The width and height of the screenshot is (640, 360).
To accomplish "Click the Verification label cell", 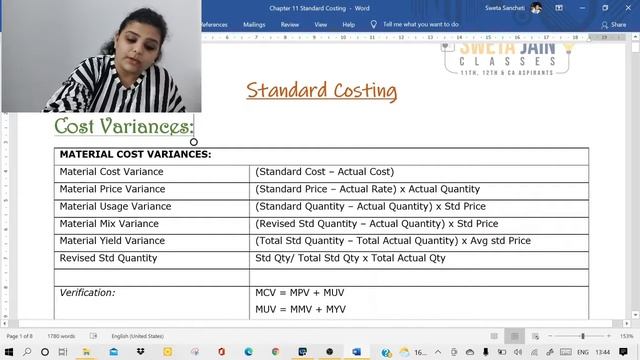I will click(87, 293).
